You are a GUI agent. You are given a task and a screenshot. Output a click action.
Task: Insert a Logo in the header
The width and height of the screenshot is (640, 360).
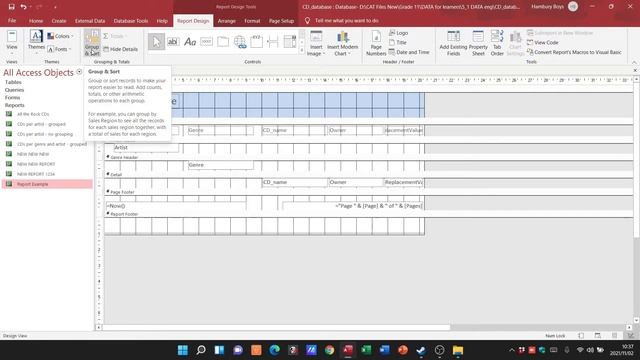398,33
